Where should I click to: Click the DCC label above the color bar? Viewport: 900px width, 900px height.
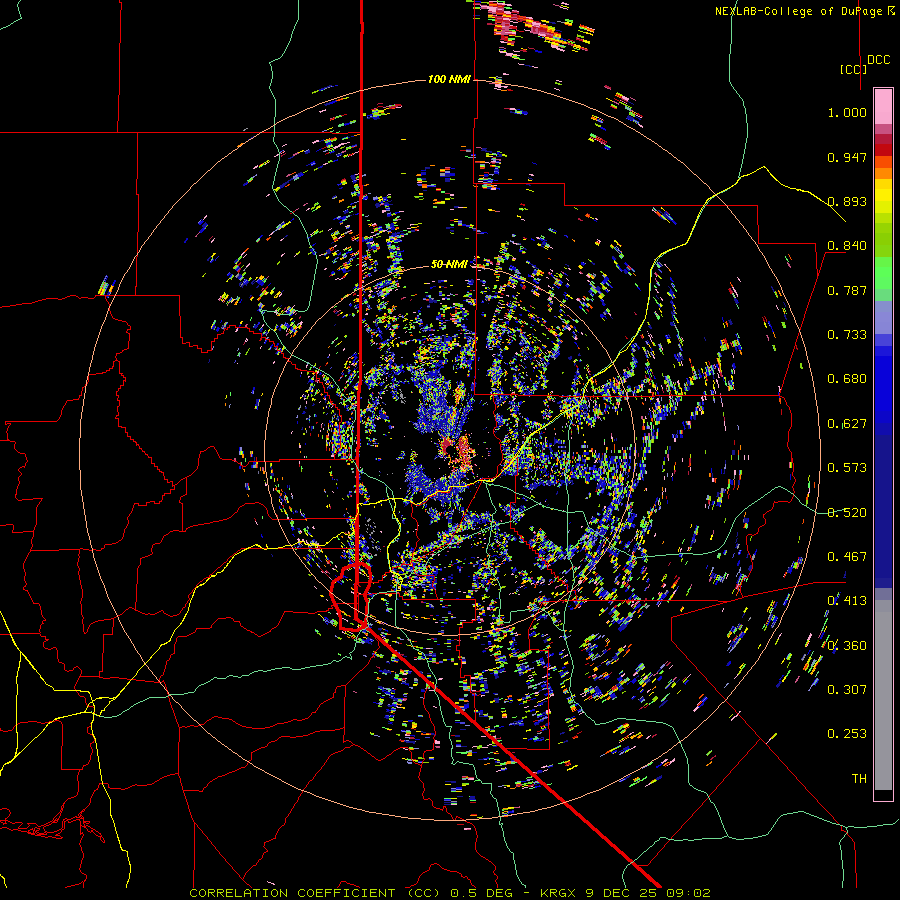click(879, 60)
